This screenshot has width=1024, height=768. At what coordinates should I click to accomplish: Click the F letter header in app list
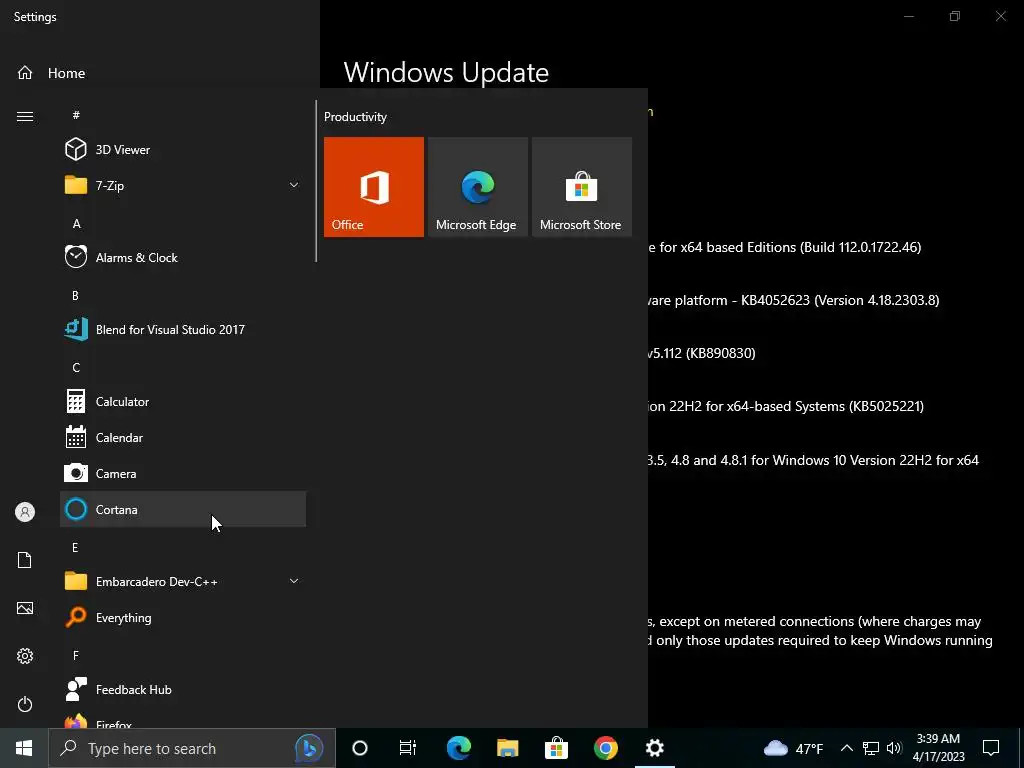pos(76,655)
